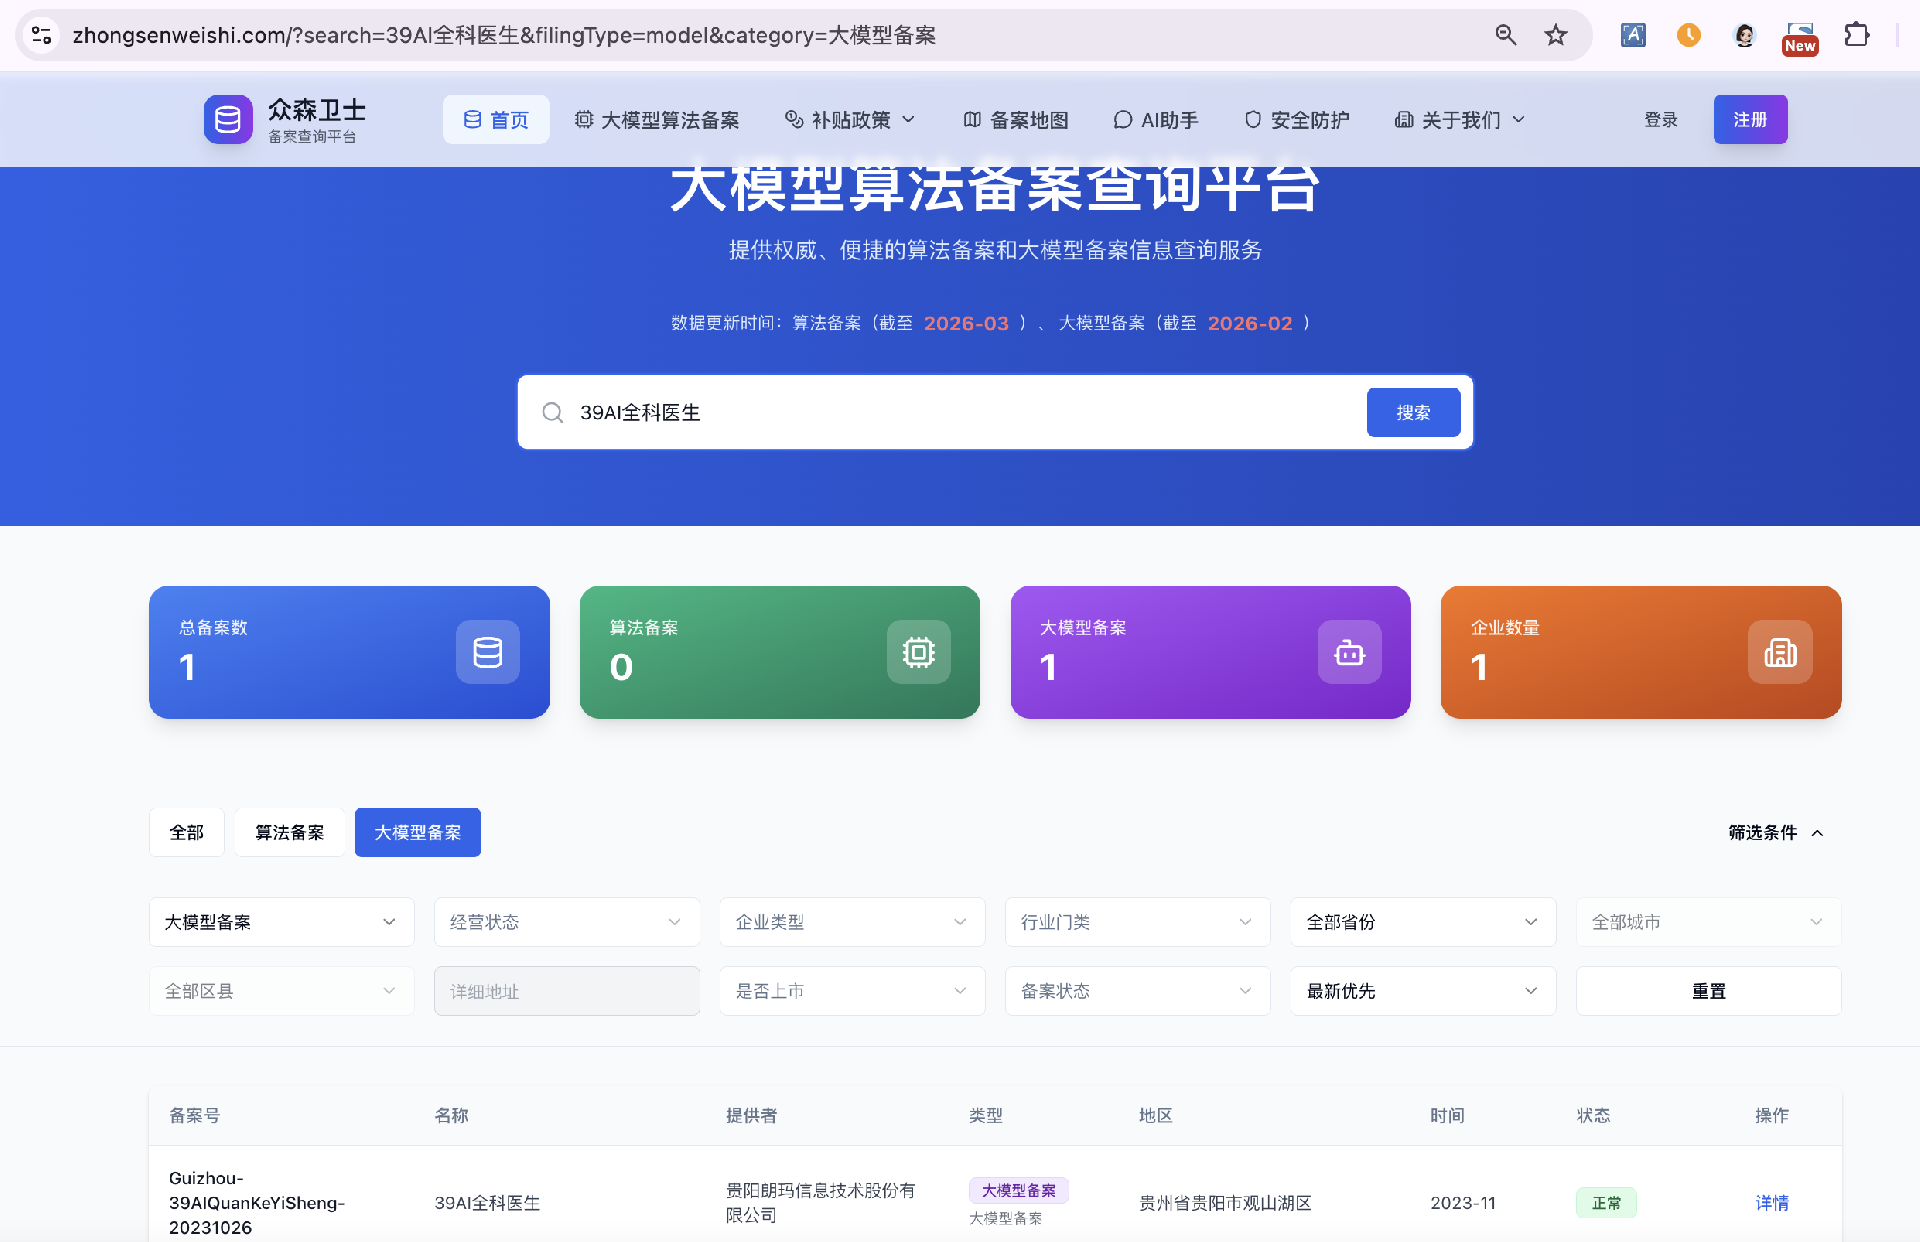Viewport: 1920px width, 1242px height.
Task: Click the 大模型备案 type tag in row
Action: click(1019, 1190)
